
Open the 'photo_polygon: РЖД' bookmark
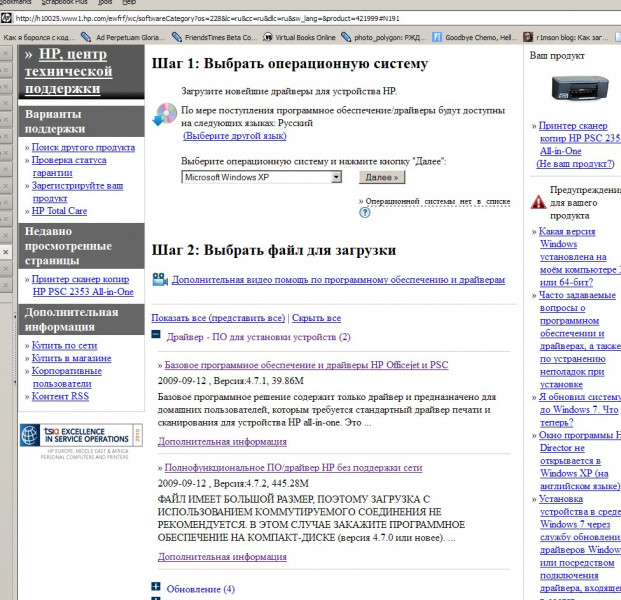click(x=383, y=37)
